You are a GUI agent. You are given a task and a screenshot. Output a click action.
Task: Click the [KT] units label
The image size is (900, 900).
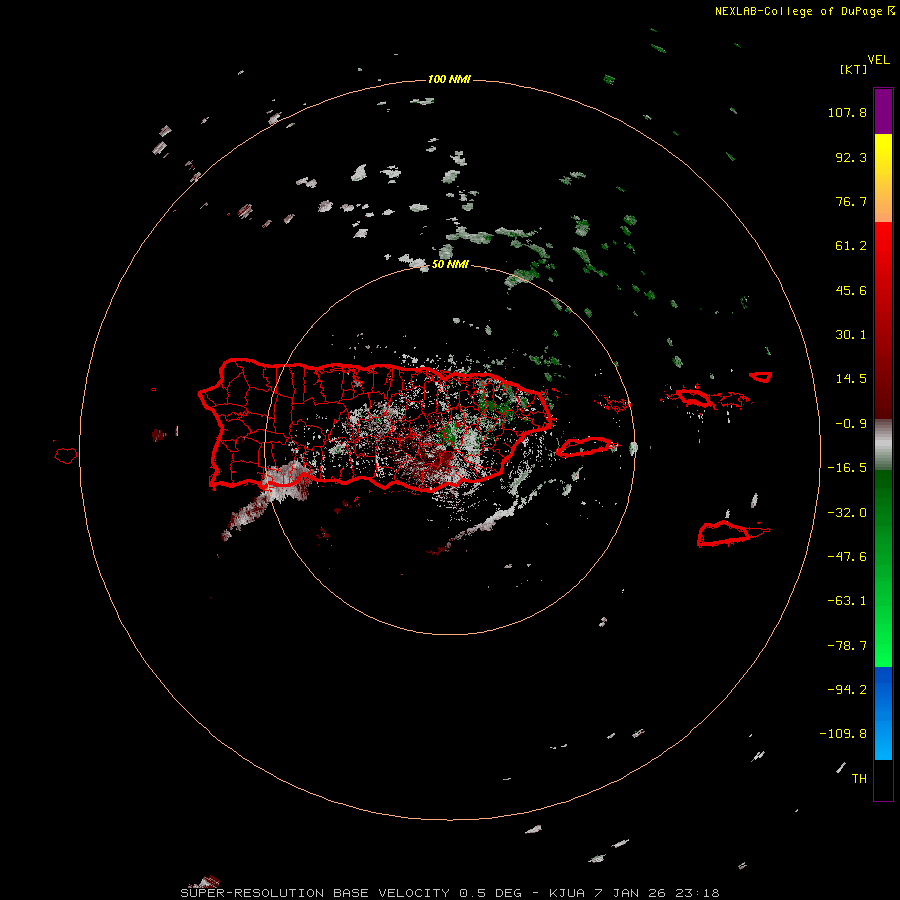(853, 69)
